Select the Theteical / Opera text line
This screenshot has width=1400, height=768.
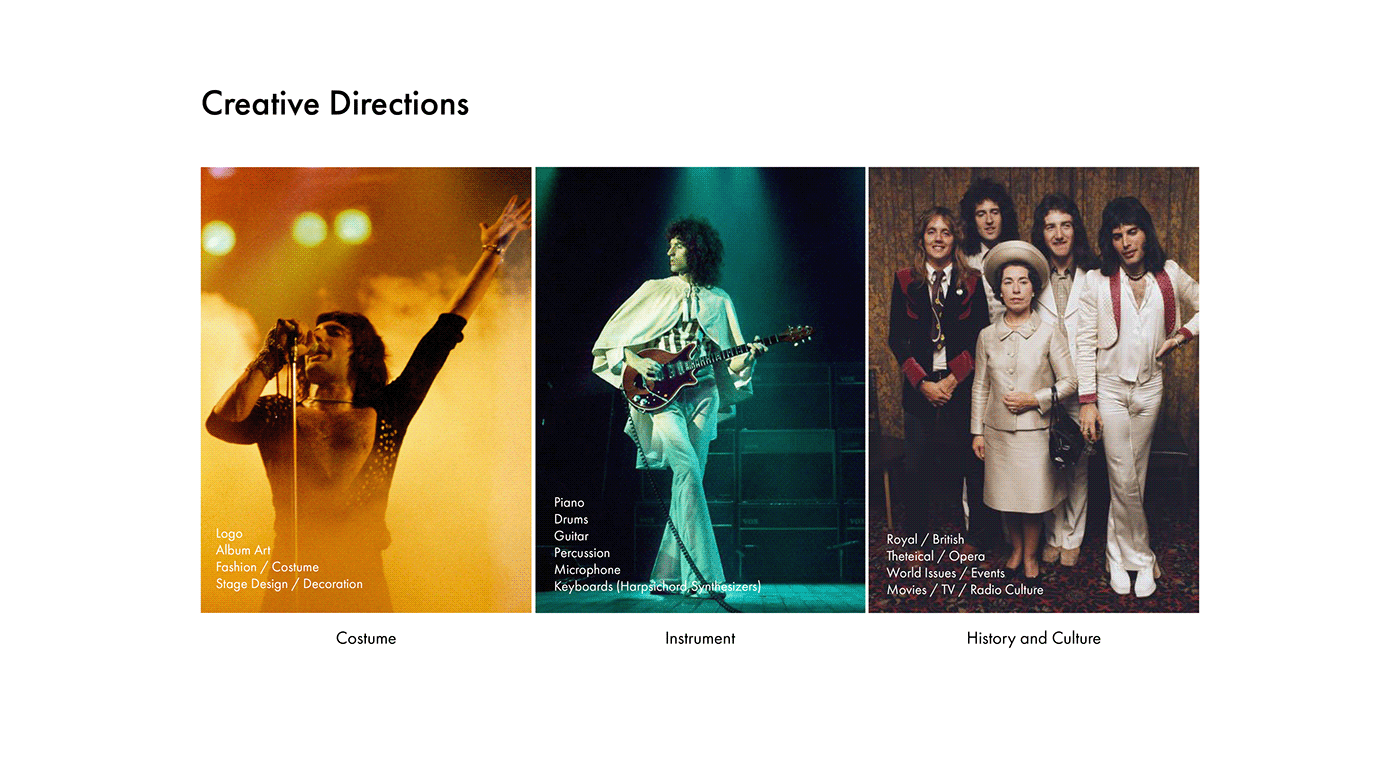coord(935,556)
